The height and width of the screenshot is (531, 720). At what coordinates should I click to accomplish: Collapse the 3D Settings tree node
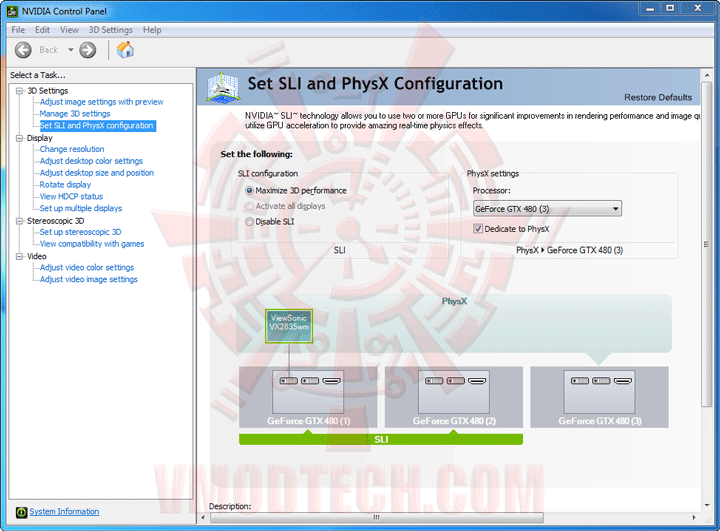(x=19, y=90)
